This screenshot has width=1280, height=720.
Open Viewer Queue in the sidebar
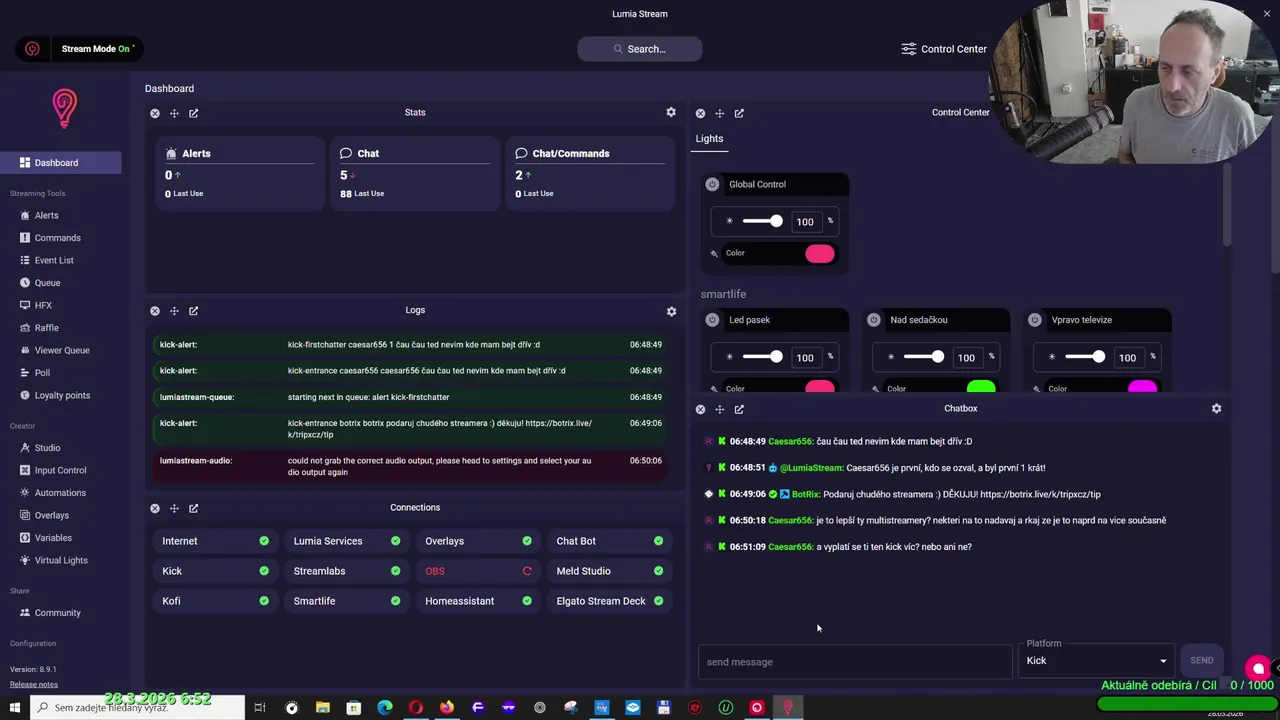(60, 350)
